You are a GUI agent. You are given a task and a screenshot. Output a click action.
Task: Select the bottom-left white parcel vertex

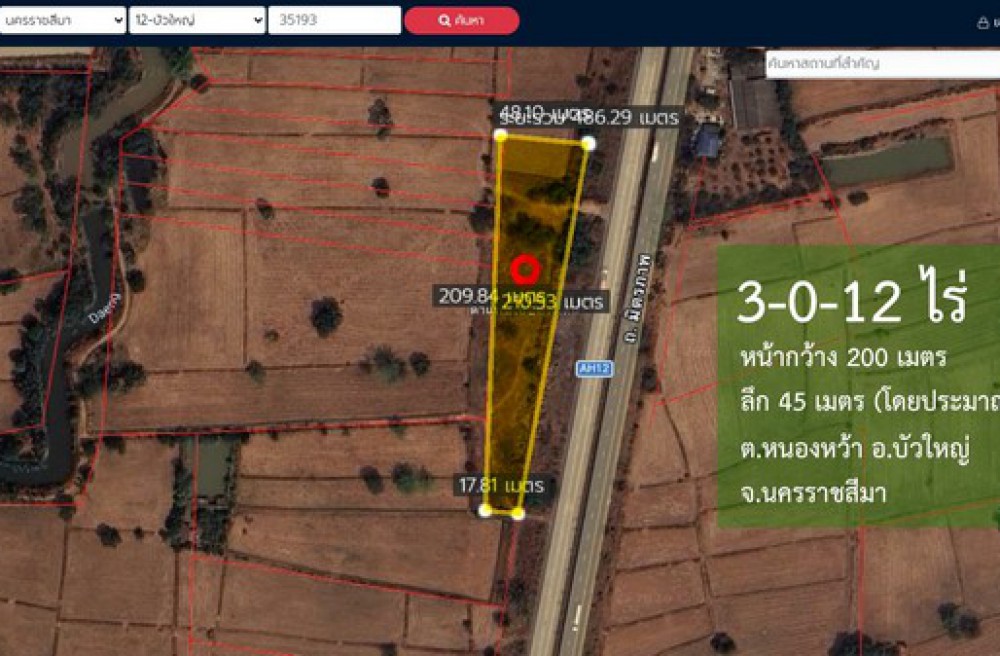485,510
